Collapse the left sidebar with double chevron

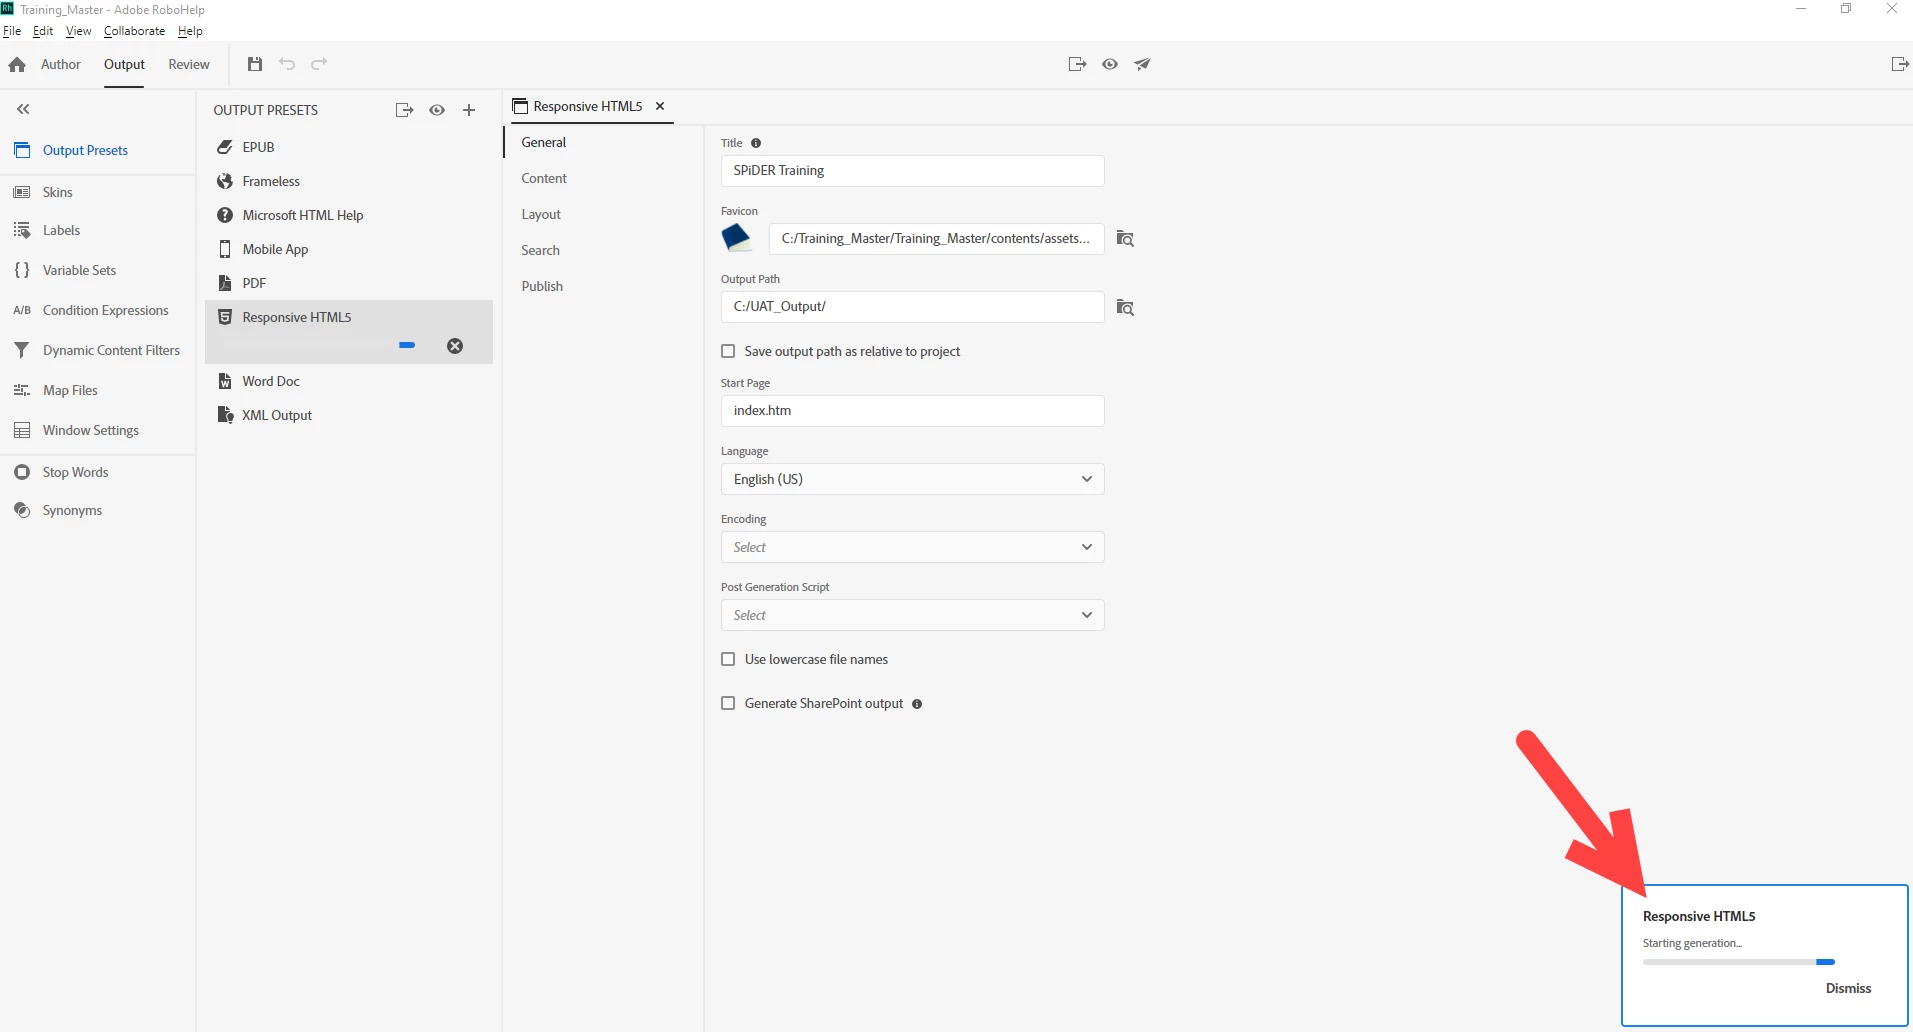click(x=23, y=109)
